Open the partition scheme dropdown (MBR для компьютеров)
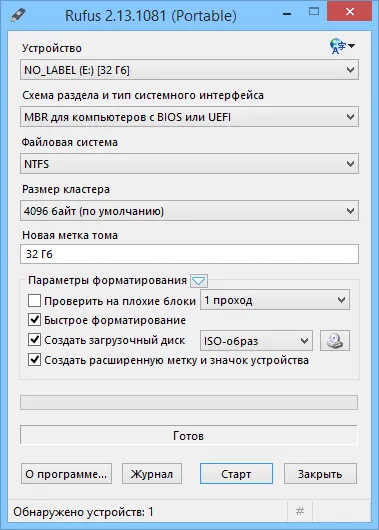The image size is (379, 530). [x=189, y=117]
